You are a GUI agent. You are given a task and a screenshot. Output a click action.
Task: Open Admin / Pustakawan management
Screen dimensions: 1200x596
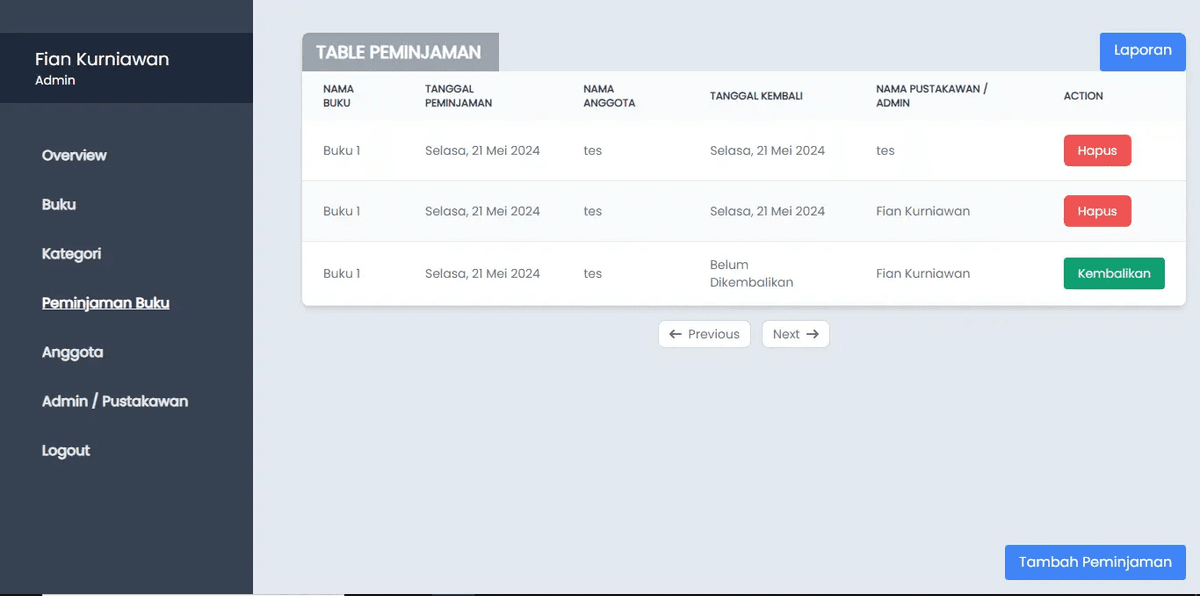tap(115, 401)
